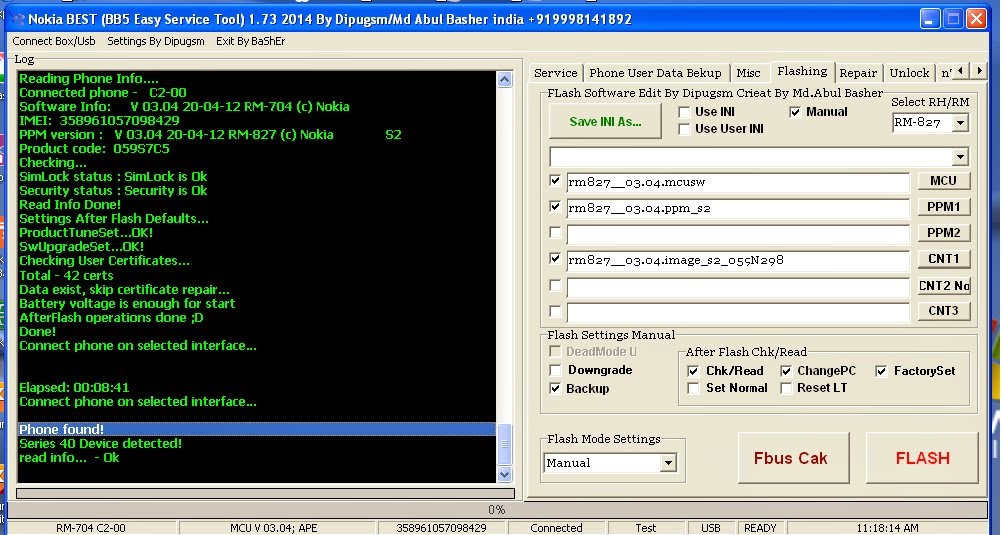Click the 'Series 40 Device detected!' log line
1002x535 pixels.
(100, 444)
